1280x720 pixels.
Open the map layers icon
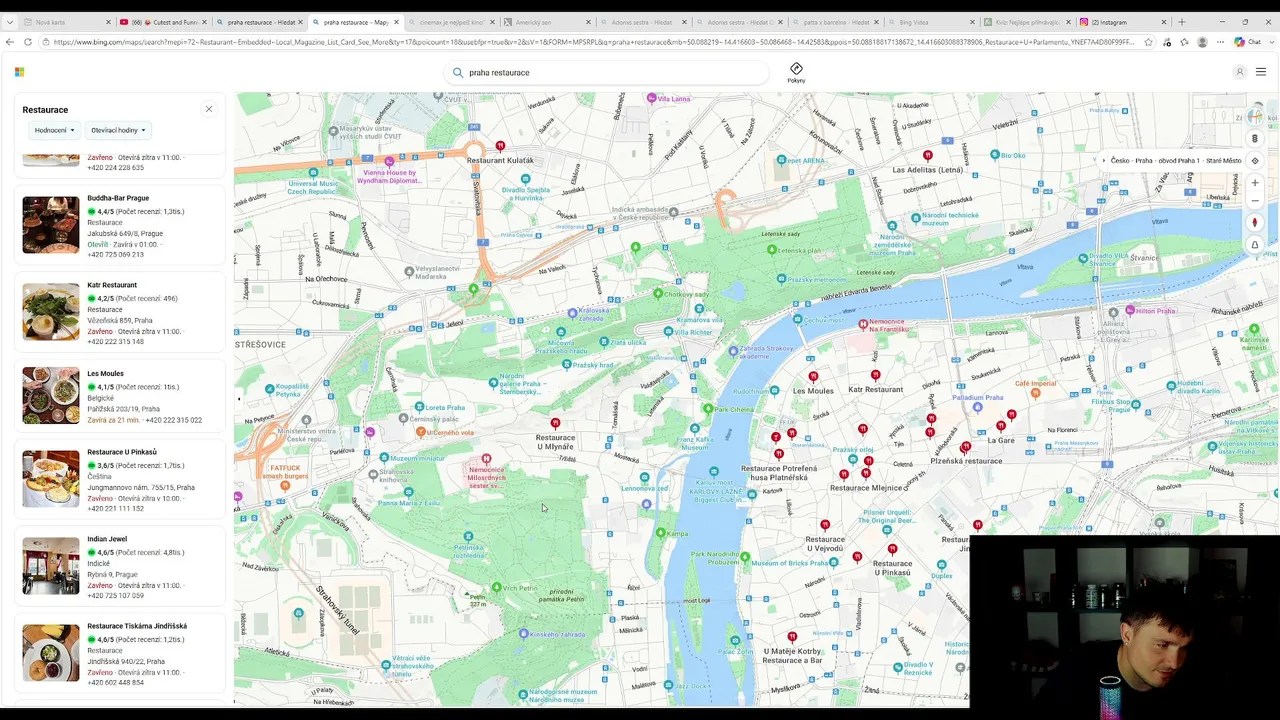(x=1255, y=139)
